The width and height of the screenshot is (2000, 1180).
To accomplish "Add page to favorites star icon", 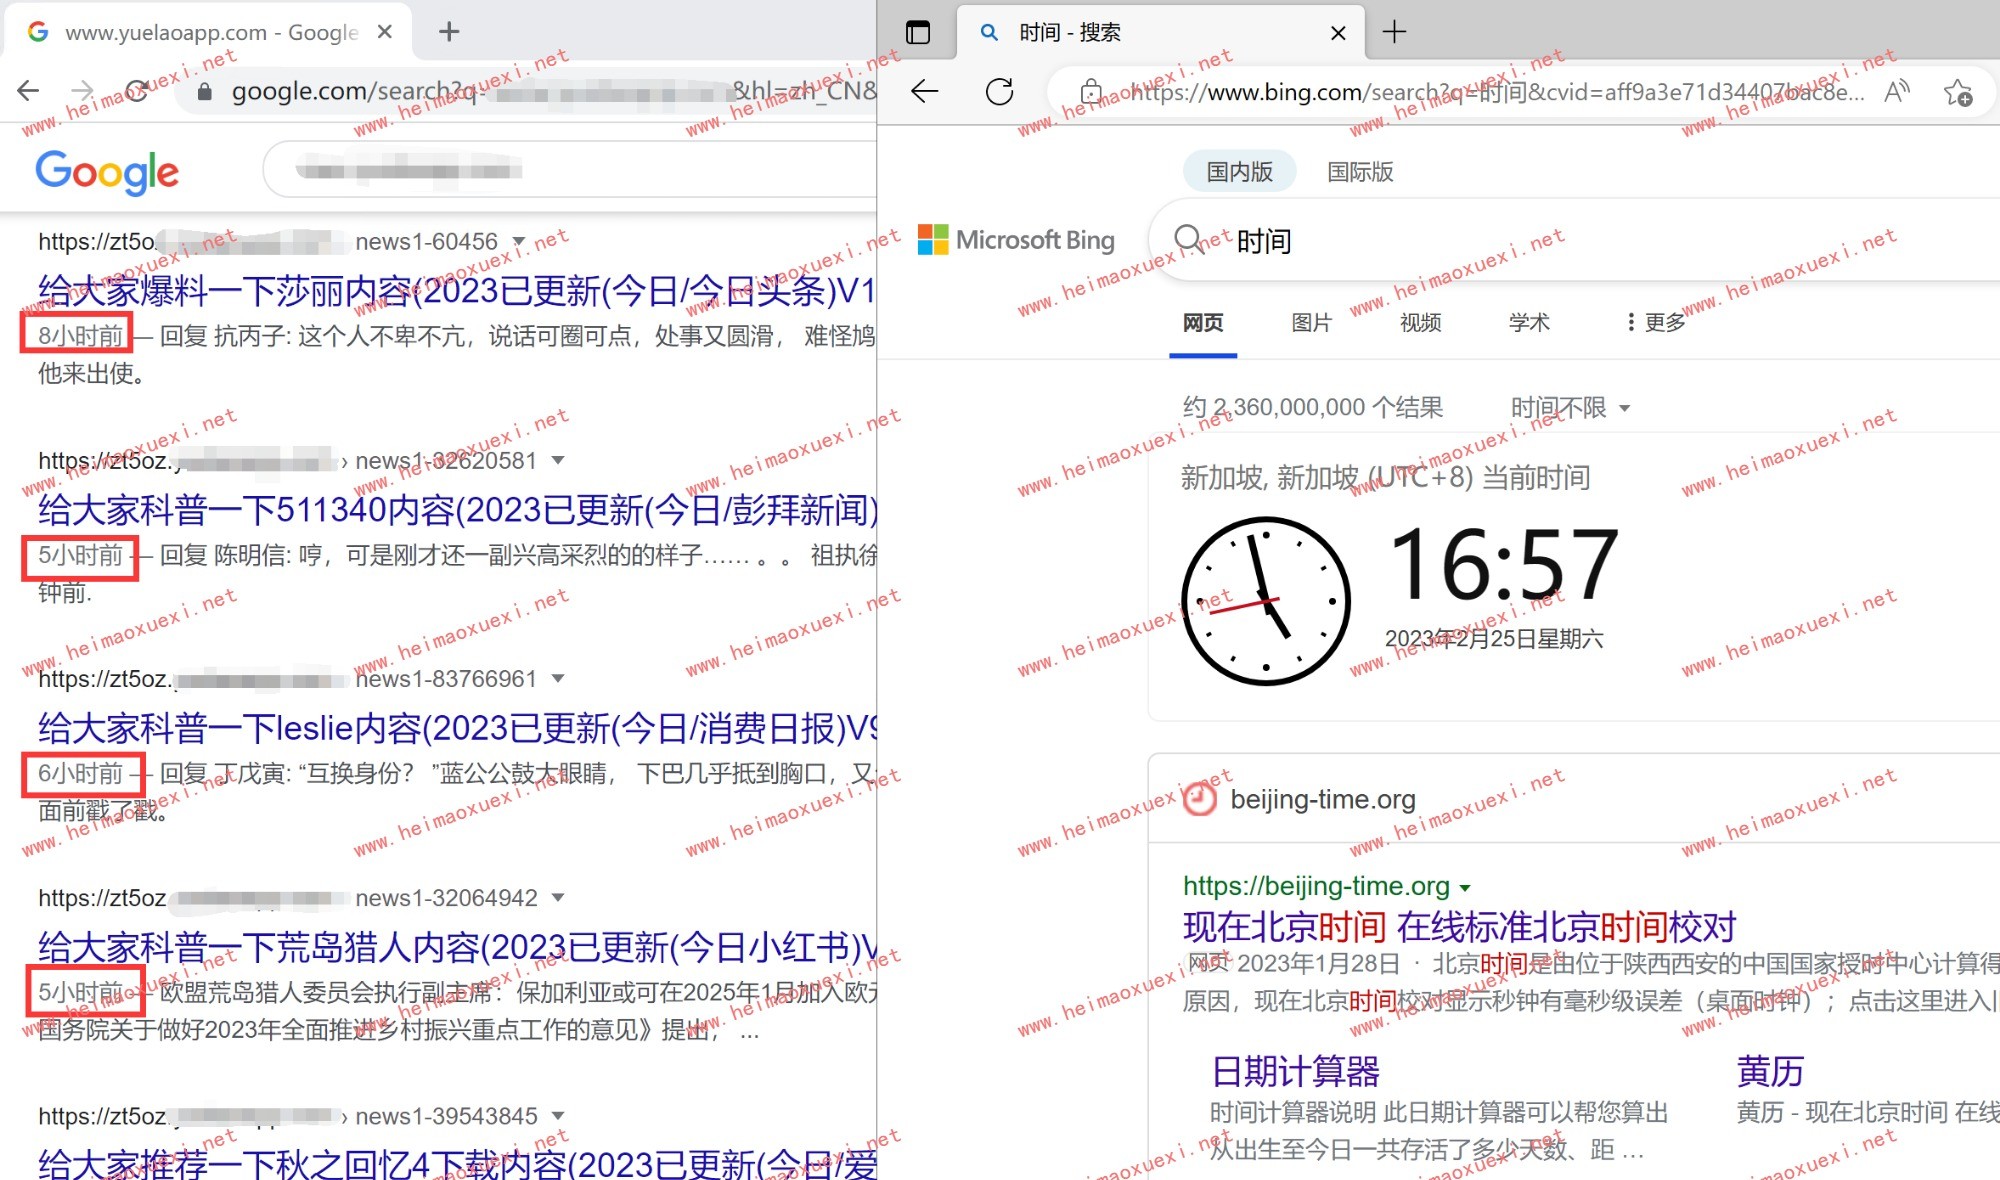I will pos(1957,92).
